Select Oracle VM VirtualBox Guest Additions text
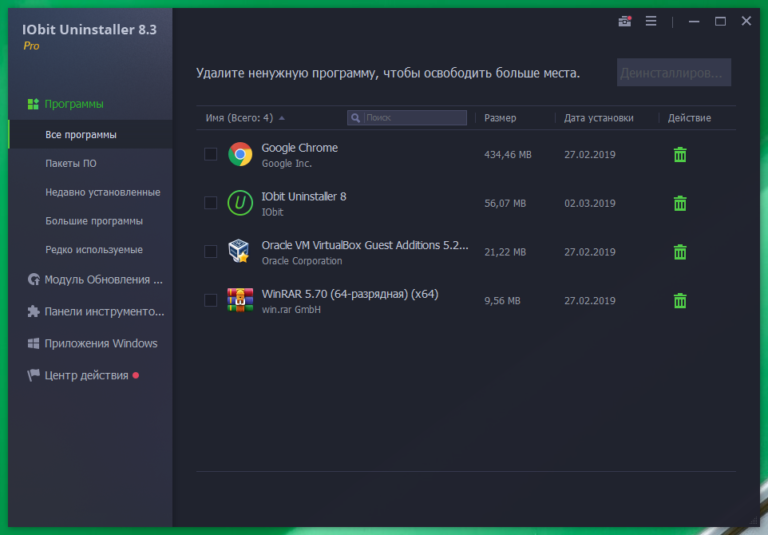The width and height of the screenshot is (768, 535). [364, 245]
